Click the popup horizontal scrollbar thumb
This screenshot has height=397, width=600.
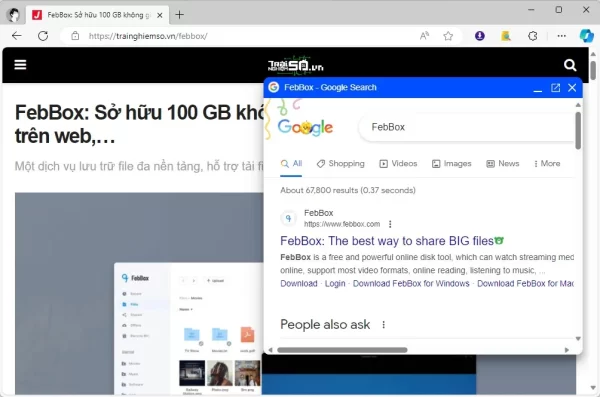[x=342, y=350]
